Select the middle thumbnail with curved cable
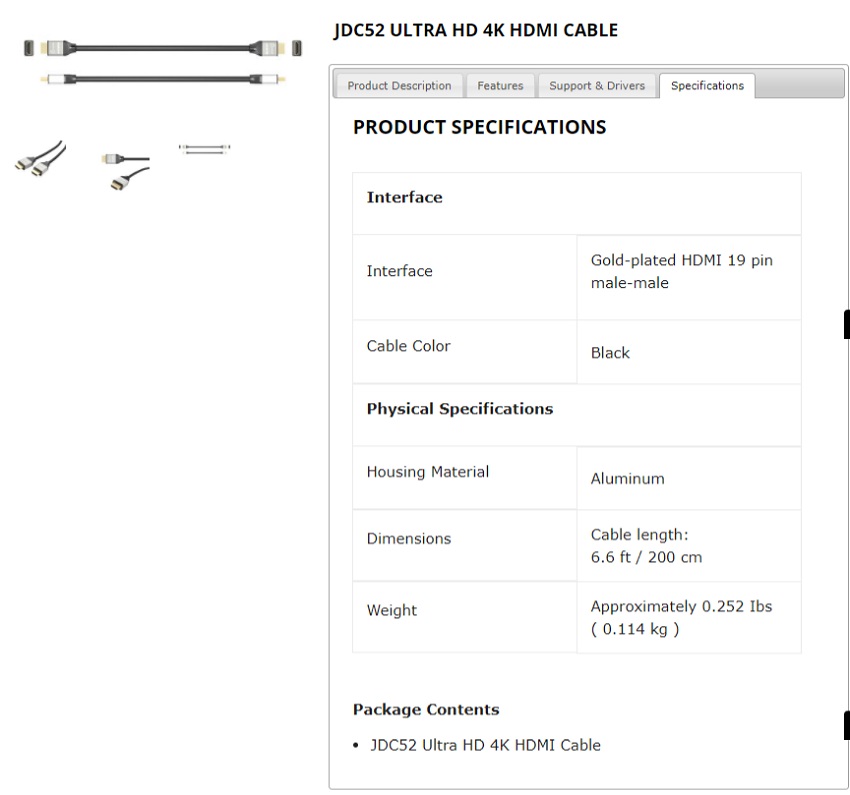850x795 pixels. pos(126,170)
